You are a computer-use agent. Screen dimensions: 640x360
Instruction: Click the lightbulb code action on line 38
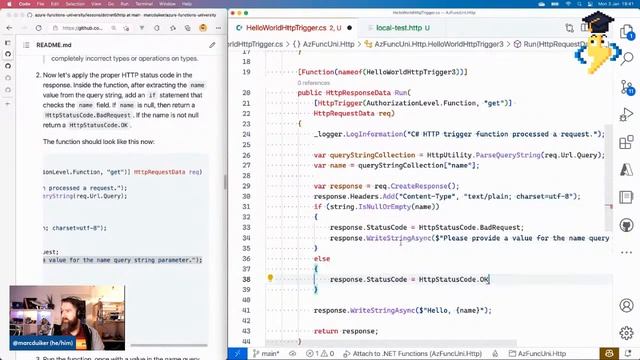point(270,278)
